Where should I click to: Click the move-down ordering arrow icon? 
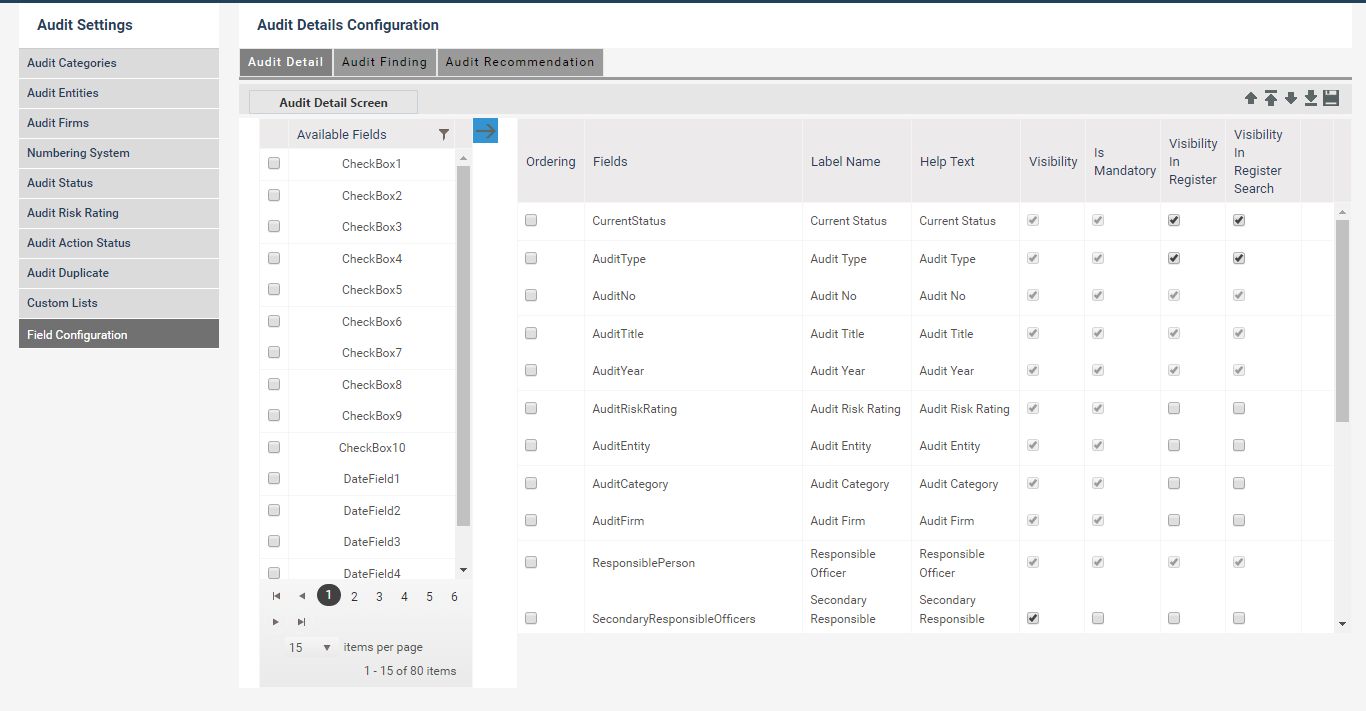(1291, 98)
